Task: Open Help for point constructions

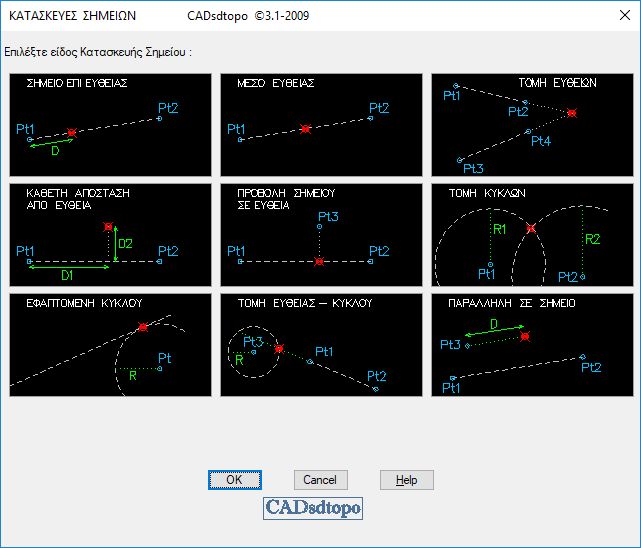Action: point(407,480)
